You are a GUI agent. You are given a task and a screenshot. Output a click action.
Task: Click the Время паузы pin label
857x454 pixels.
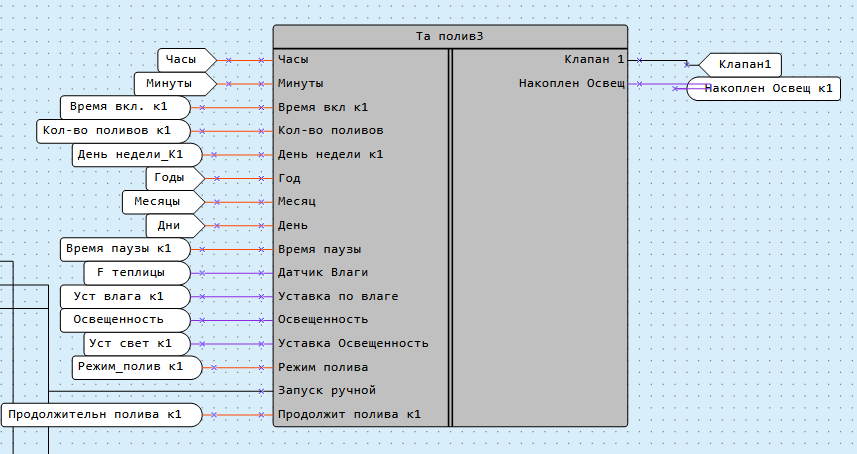pyautogui.click(x=320, y=250)
